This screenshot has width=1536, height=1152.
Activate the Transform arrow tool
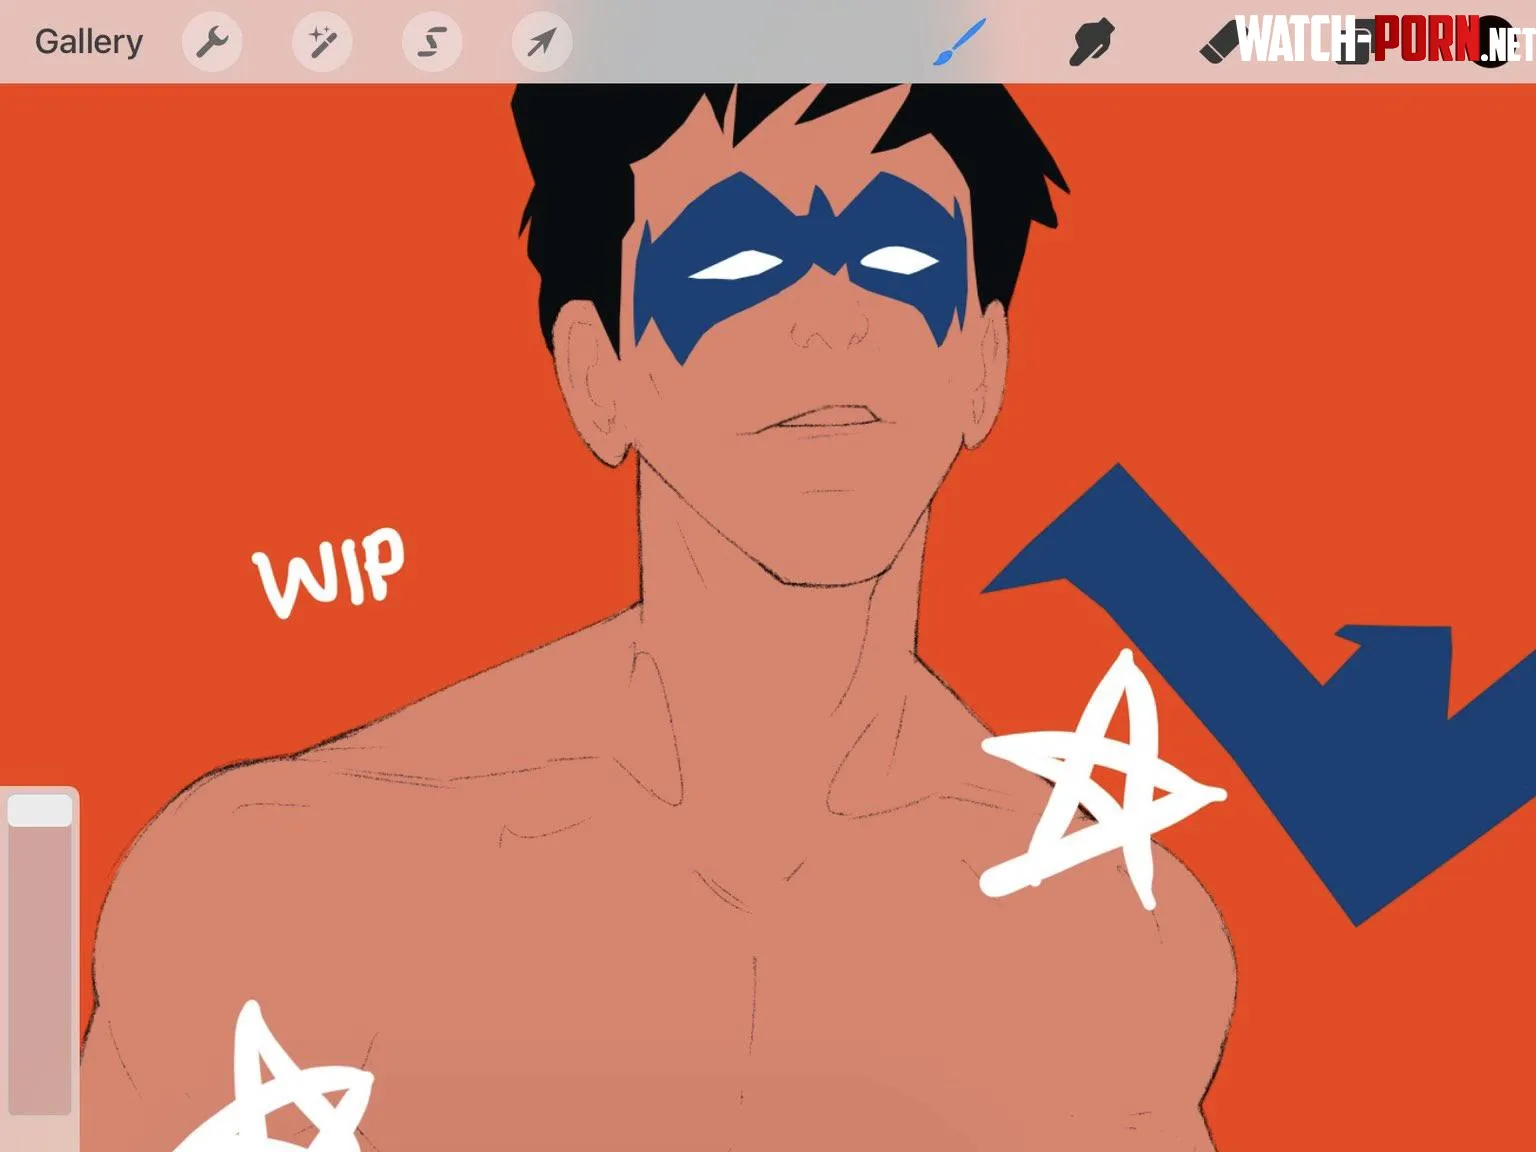pos(542,42)
